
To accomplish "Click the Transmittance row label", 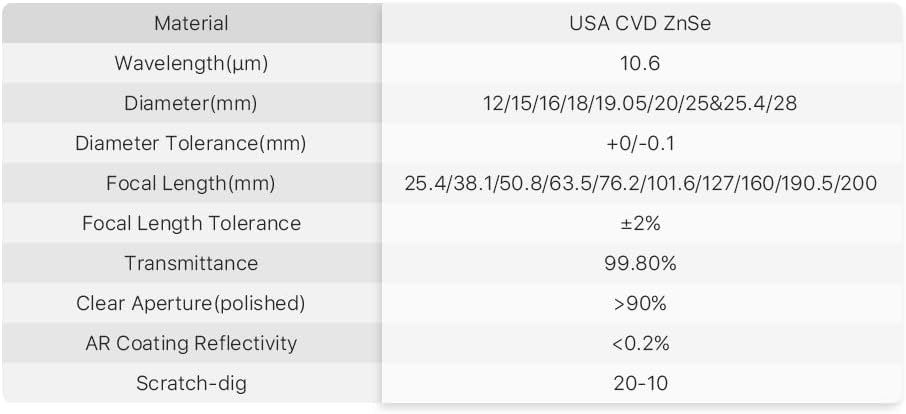I will 191,263.
